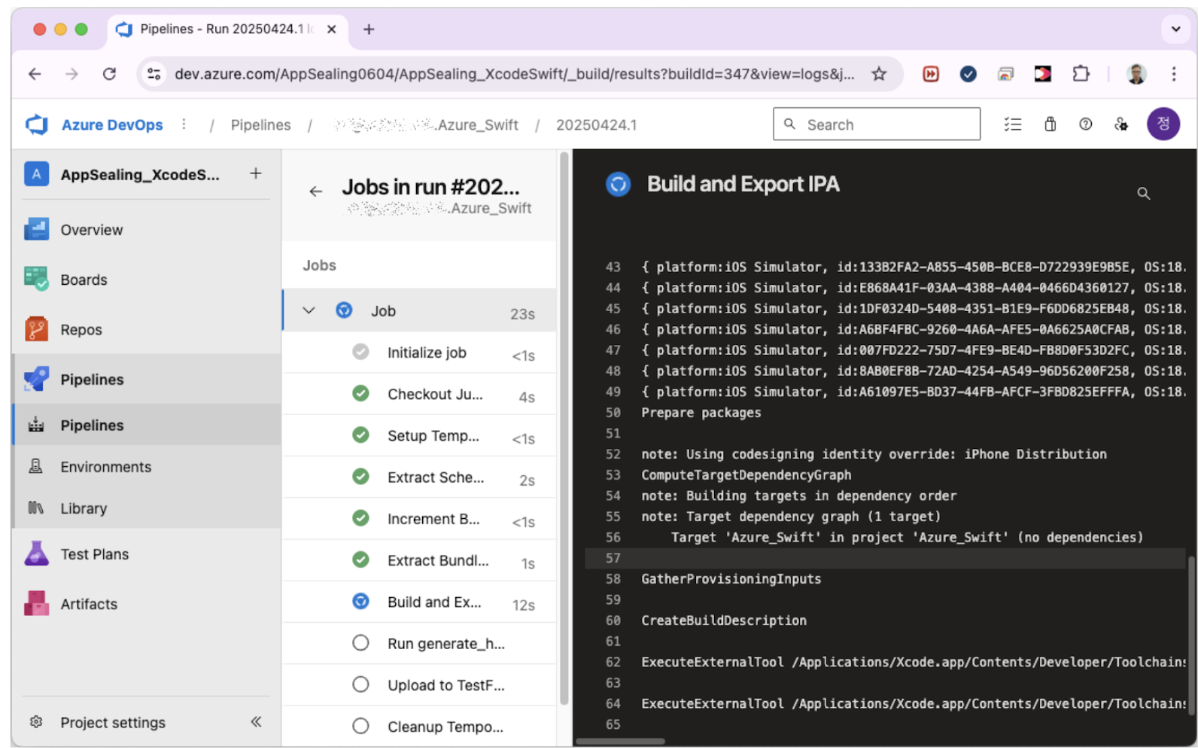This screenshot has height=748, width=1198.
Task: Click the Azure DevOps logo
Action: click(x=38, y=125)
